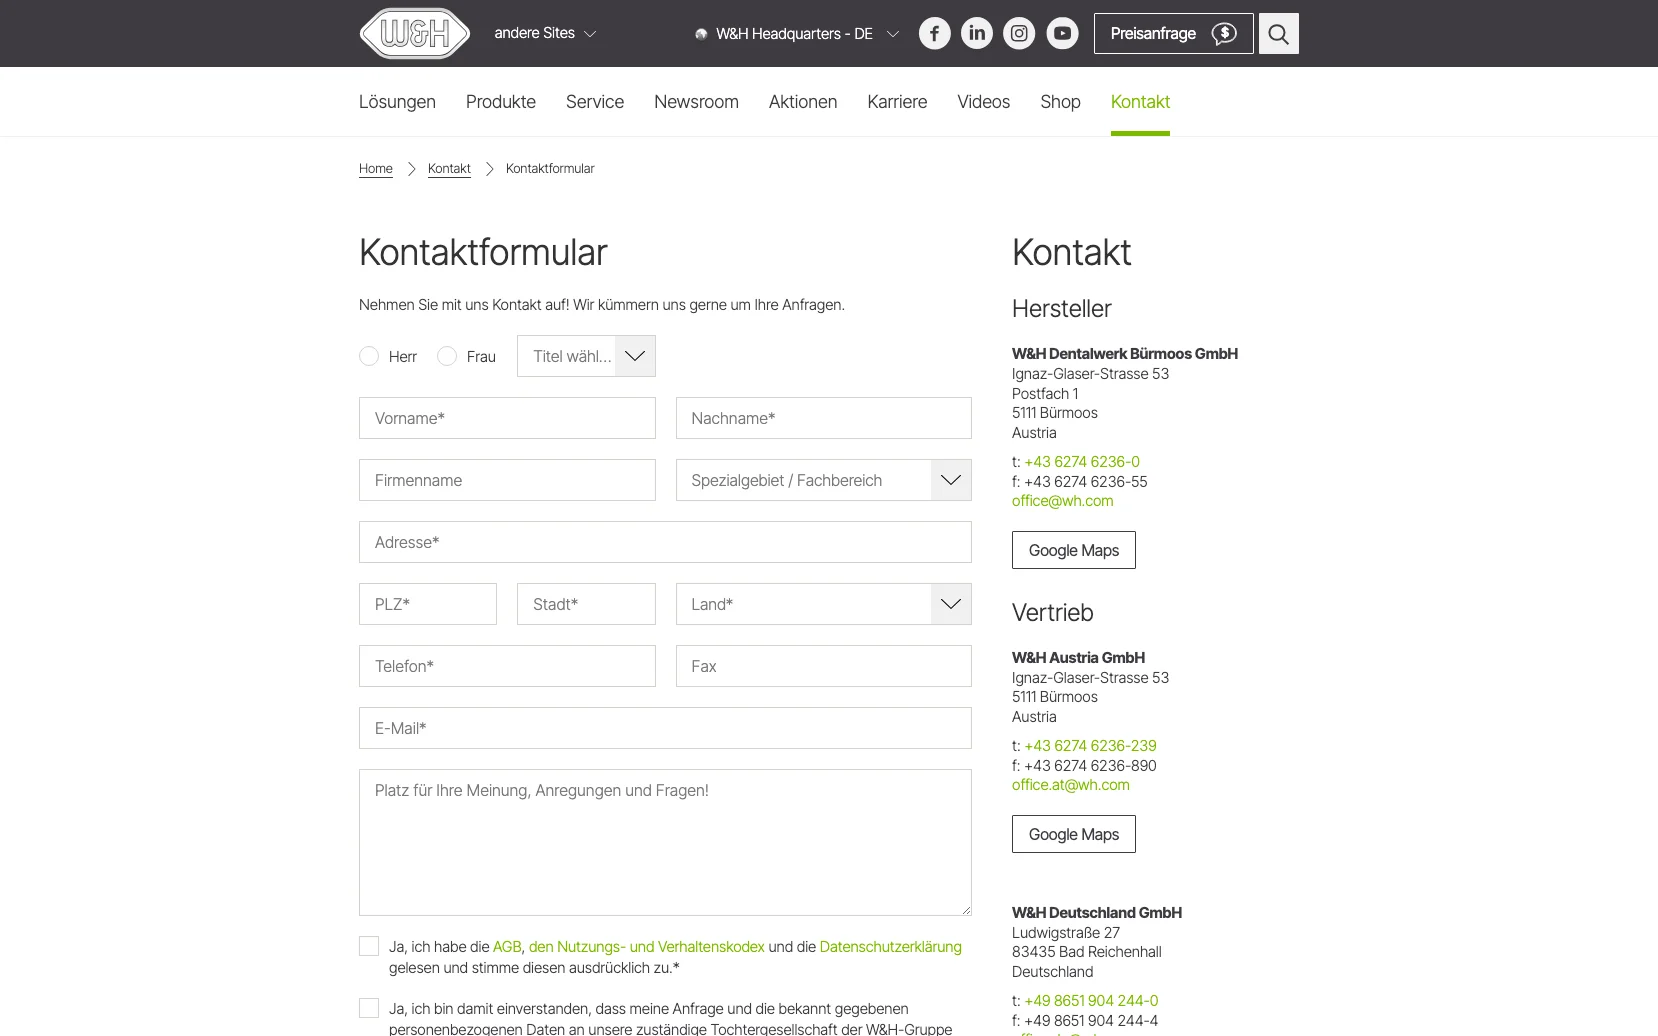Open the LinkedIn icon
Viewport: 1658px width, 1036px height.
click(x=977, y=33)
